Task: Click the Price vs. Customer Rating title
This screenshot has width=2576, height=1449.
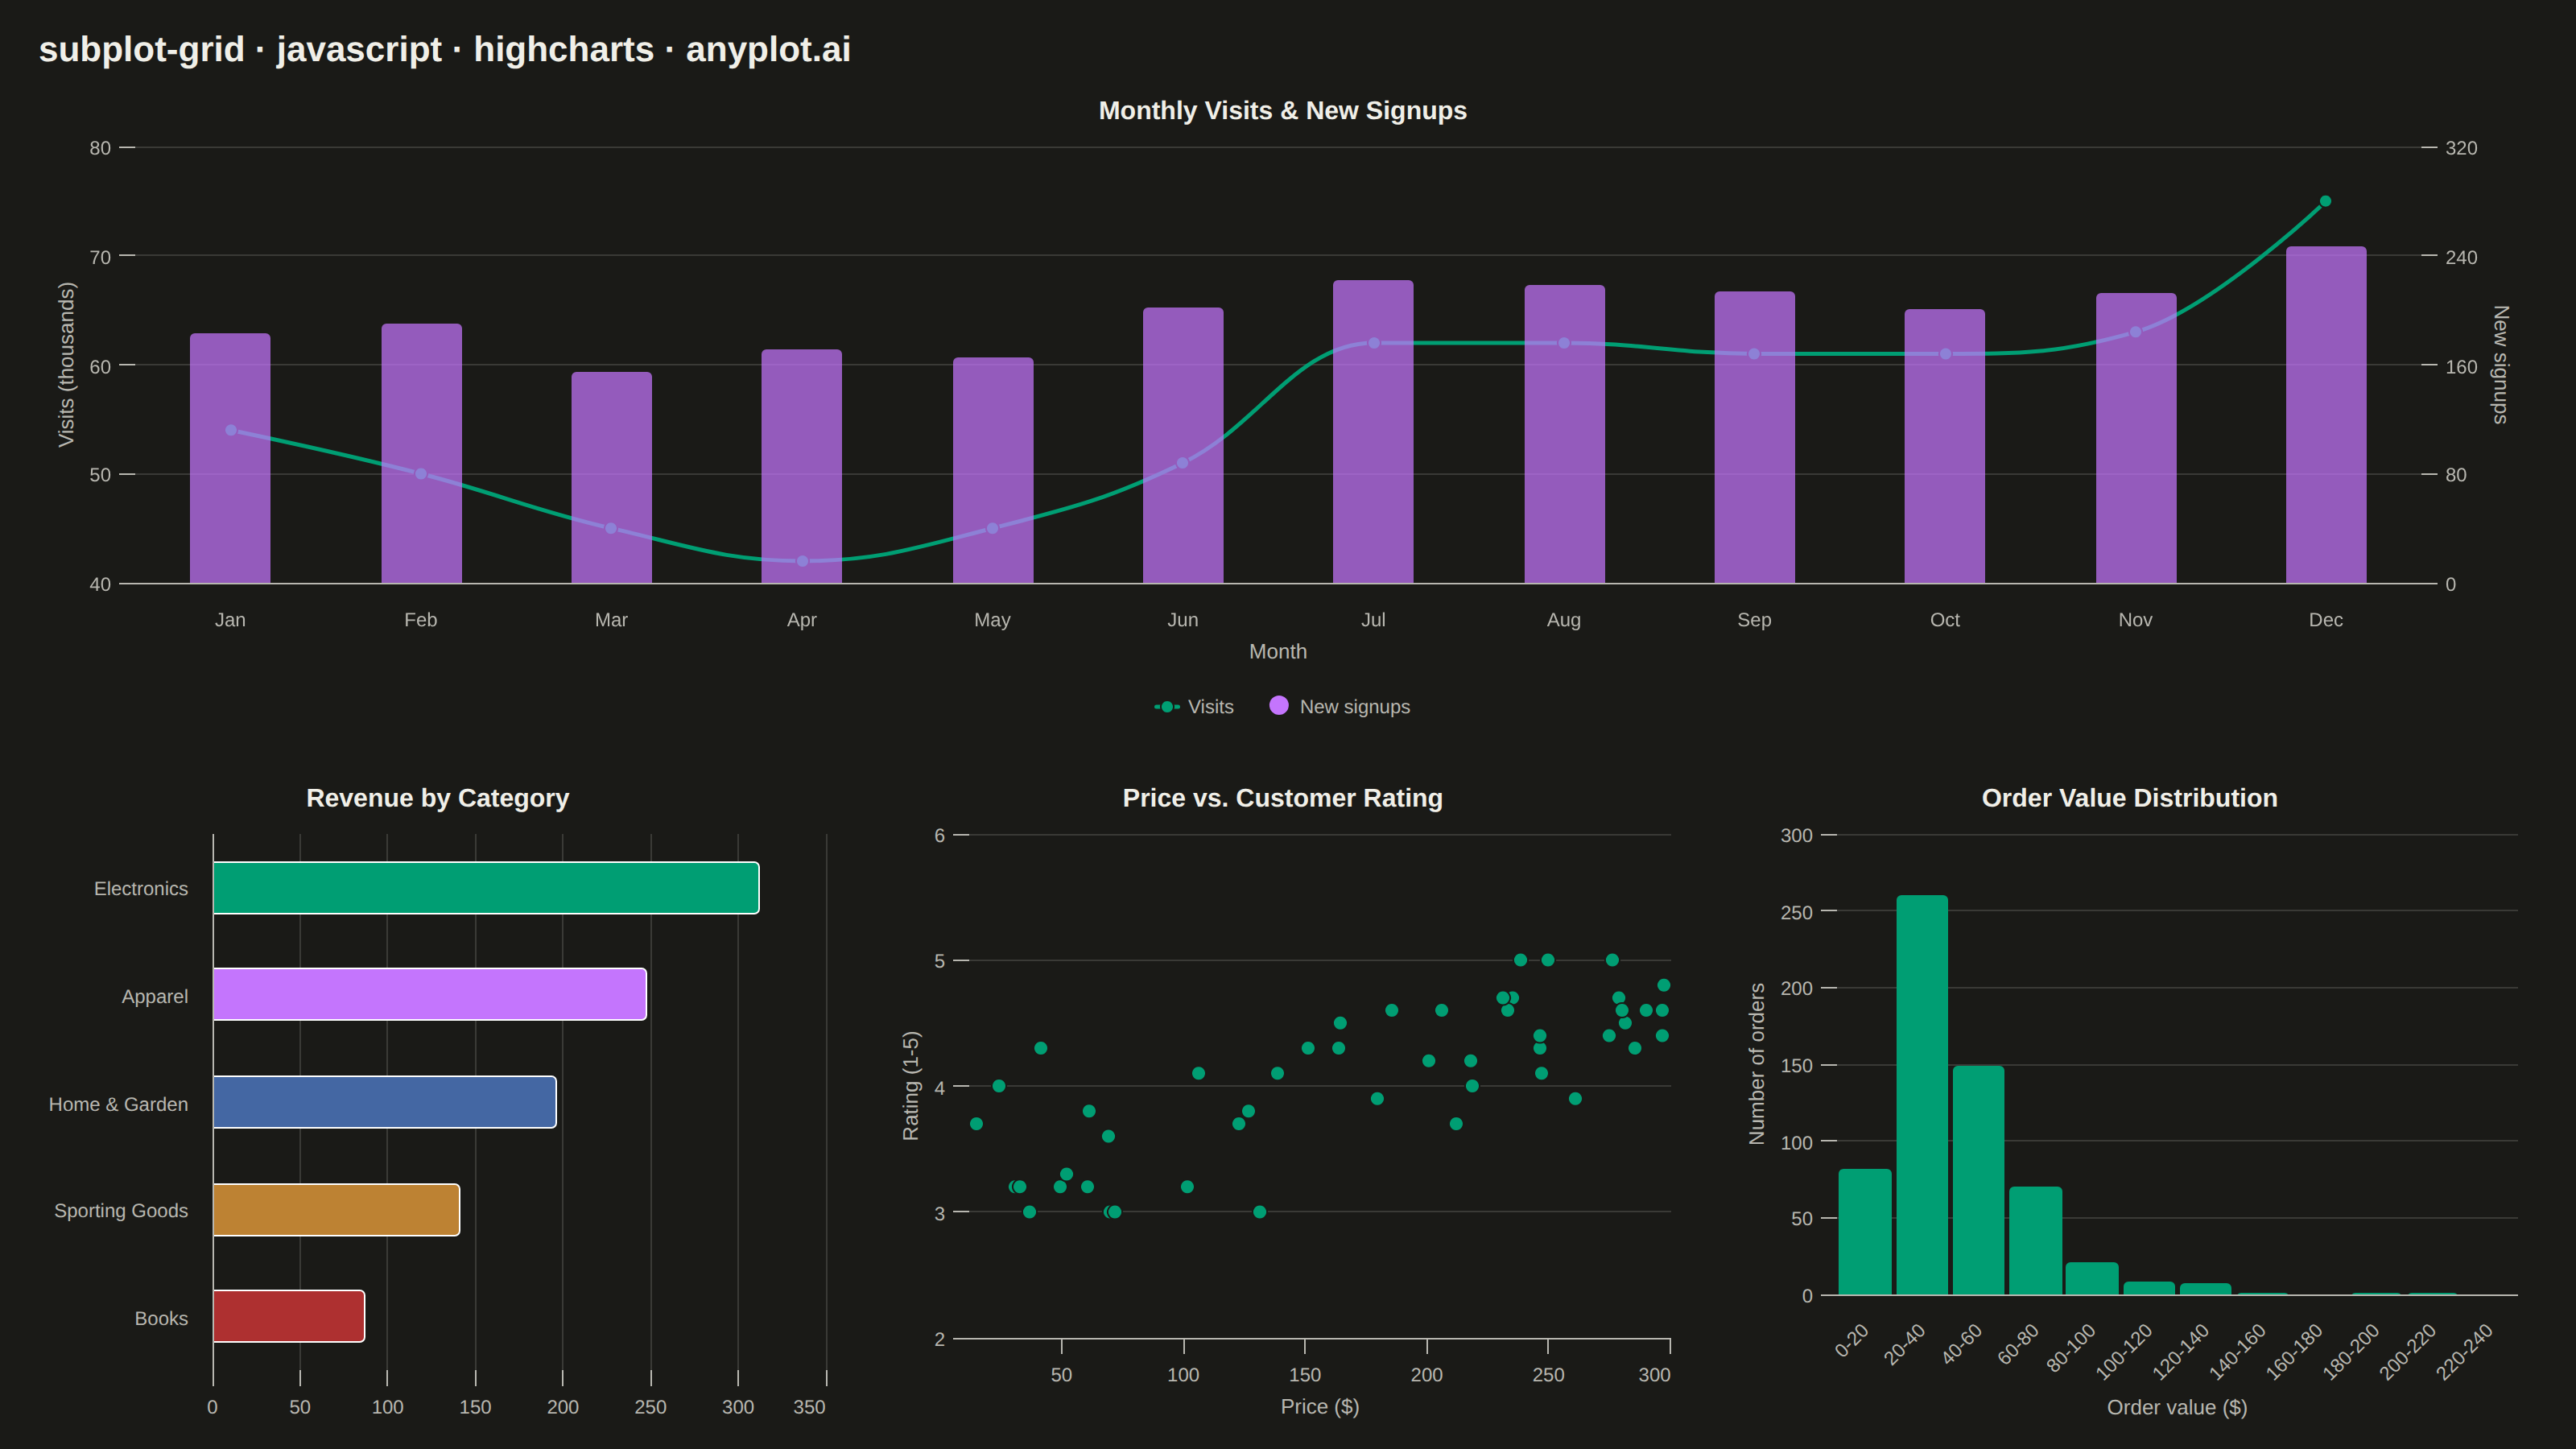Action: coord(1283,798)
